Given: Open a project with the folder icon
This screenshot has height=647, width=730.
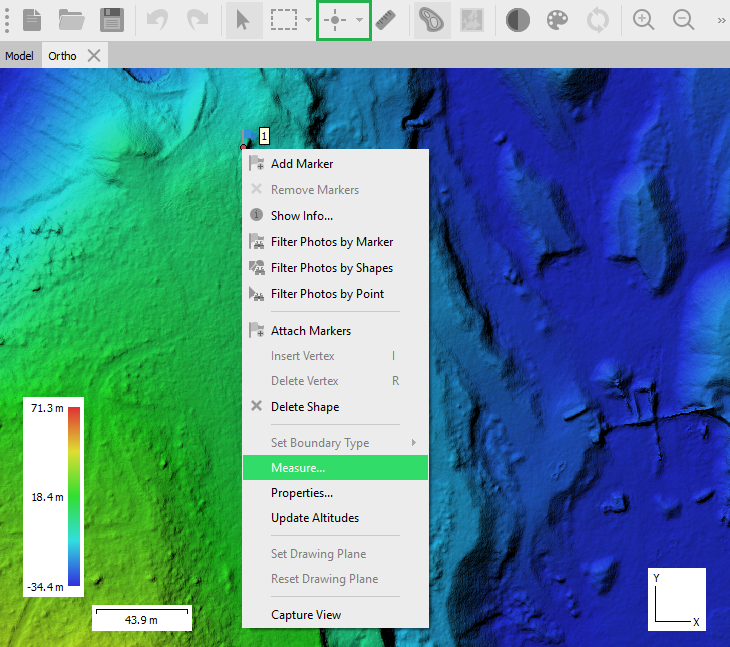Looking at the screenshot, I should click(71, 20).
